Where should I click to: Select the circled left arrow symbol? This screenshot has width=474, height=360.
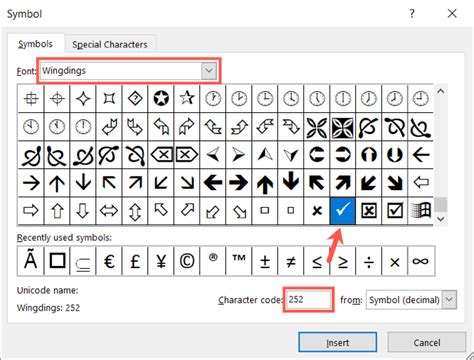(x=317, y=155)
